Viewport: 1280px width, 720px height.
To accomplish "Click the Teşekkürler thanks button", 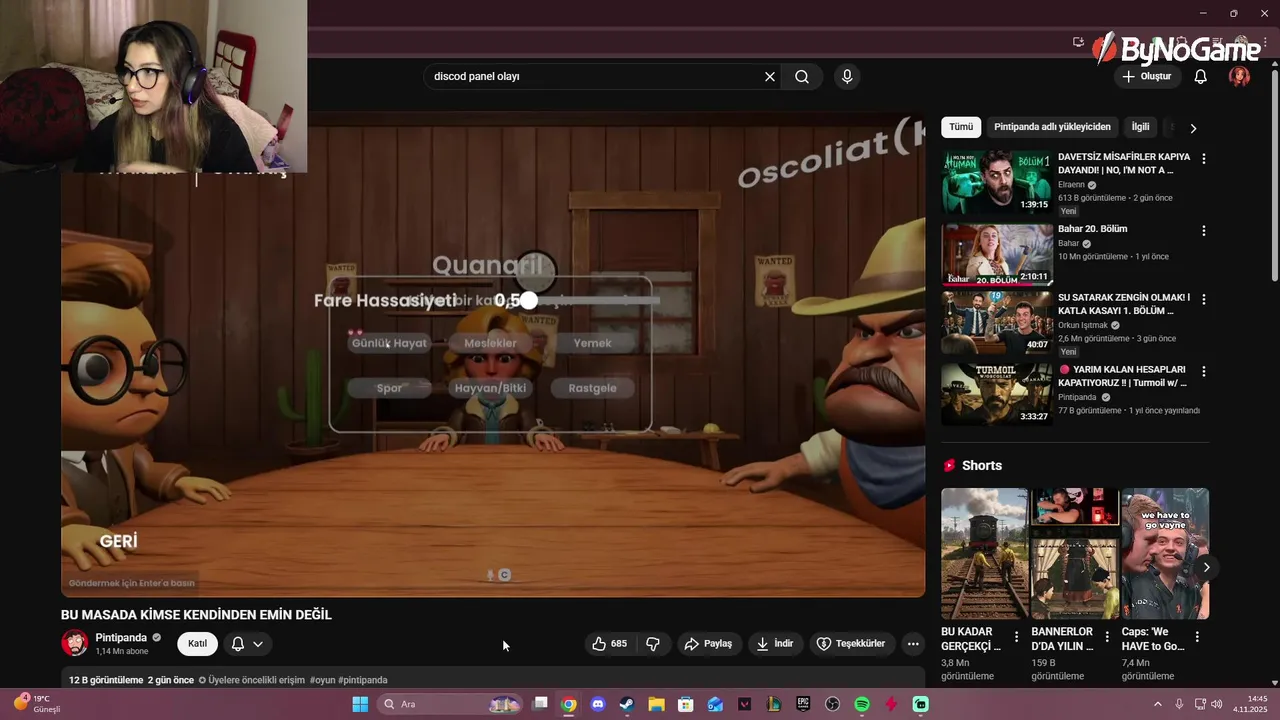I will click(851, 644).
